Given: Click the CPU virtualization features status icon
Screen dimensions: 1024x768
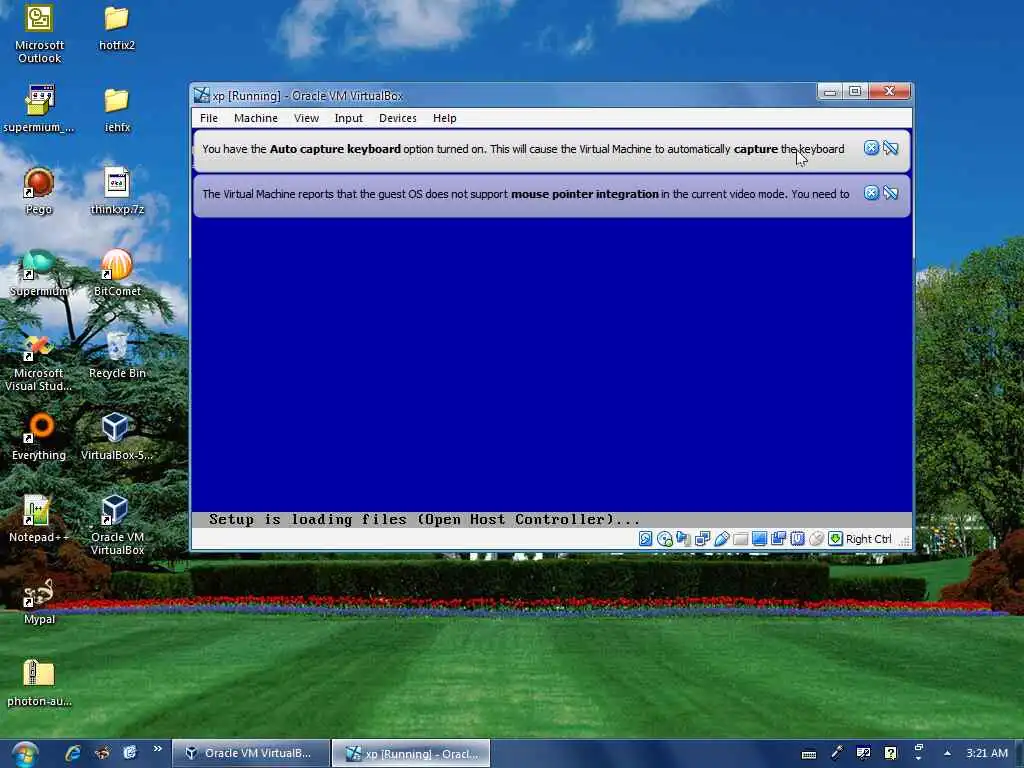Looking at the screenshot, I should [x=797, y=539].
